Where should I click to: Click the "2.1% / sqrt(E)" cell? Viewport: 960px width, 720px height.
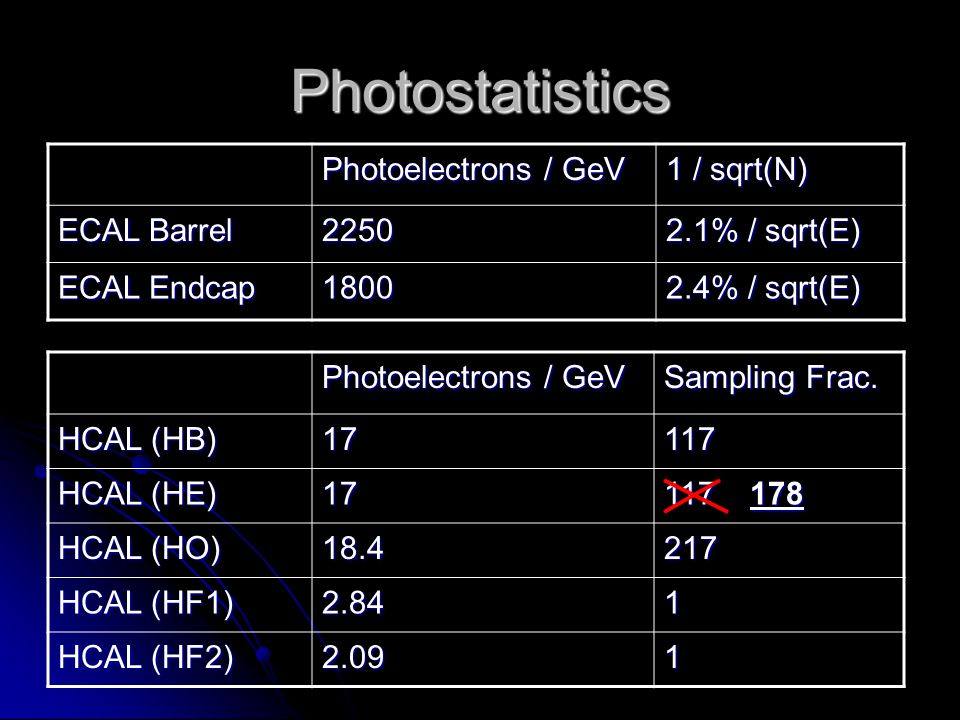tap(763, 231)
